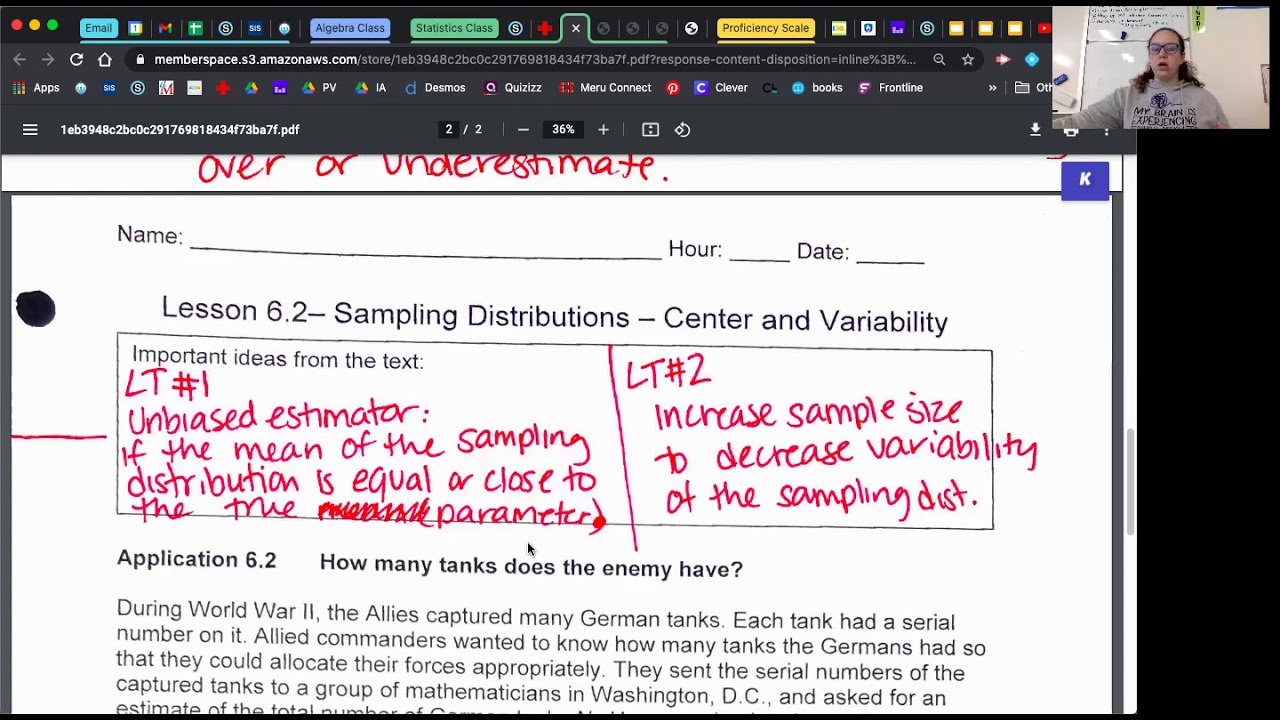Open the Clever bookmark

[720, 88]
